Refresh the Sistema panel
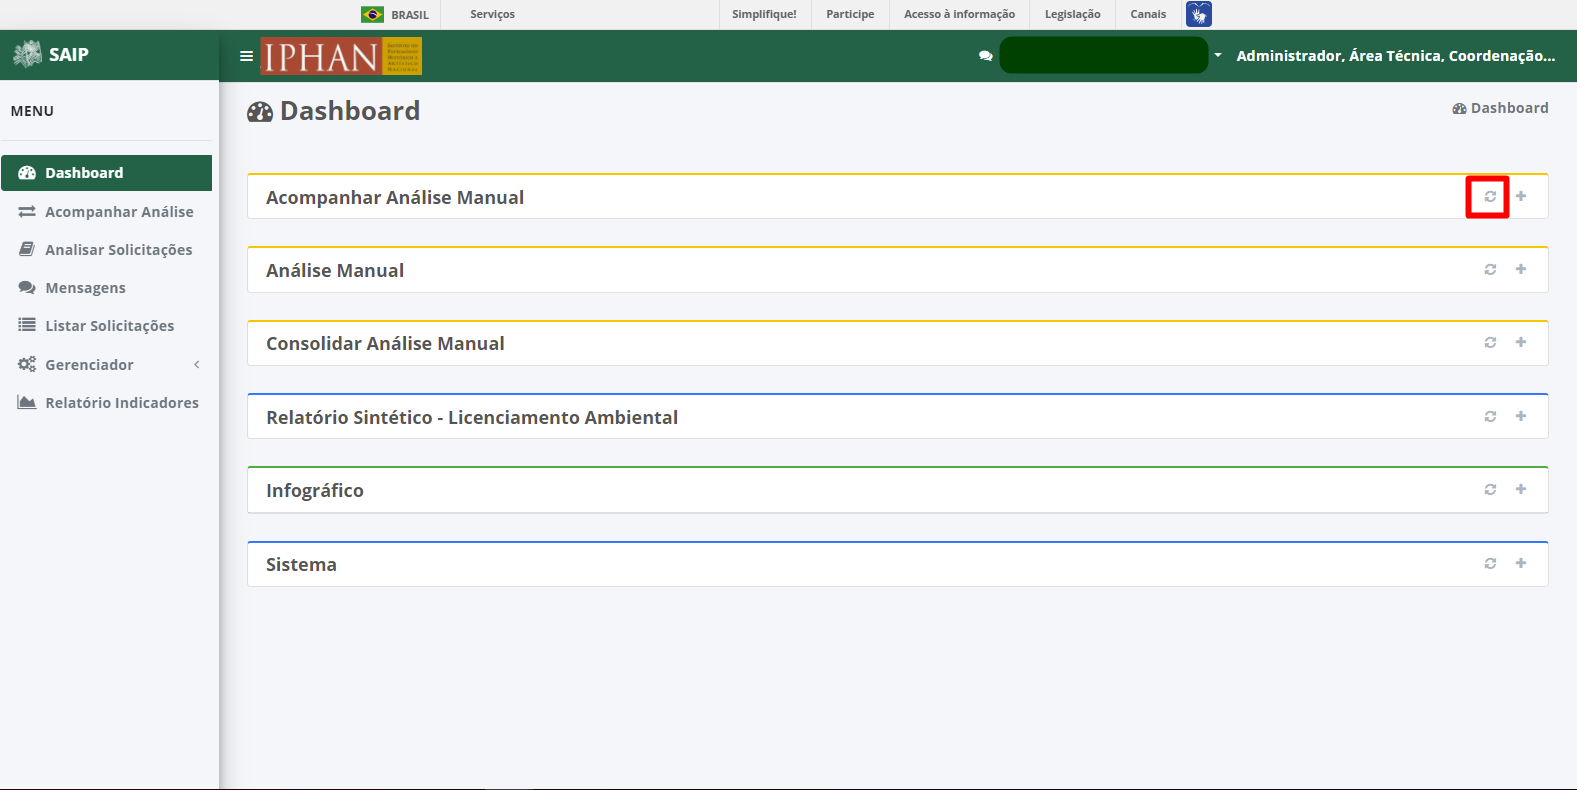Image resolution: width=1577 pixels, height=790 pixels. (1490, 563)
